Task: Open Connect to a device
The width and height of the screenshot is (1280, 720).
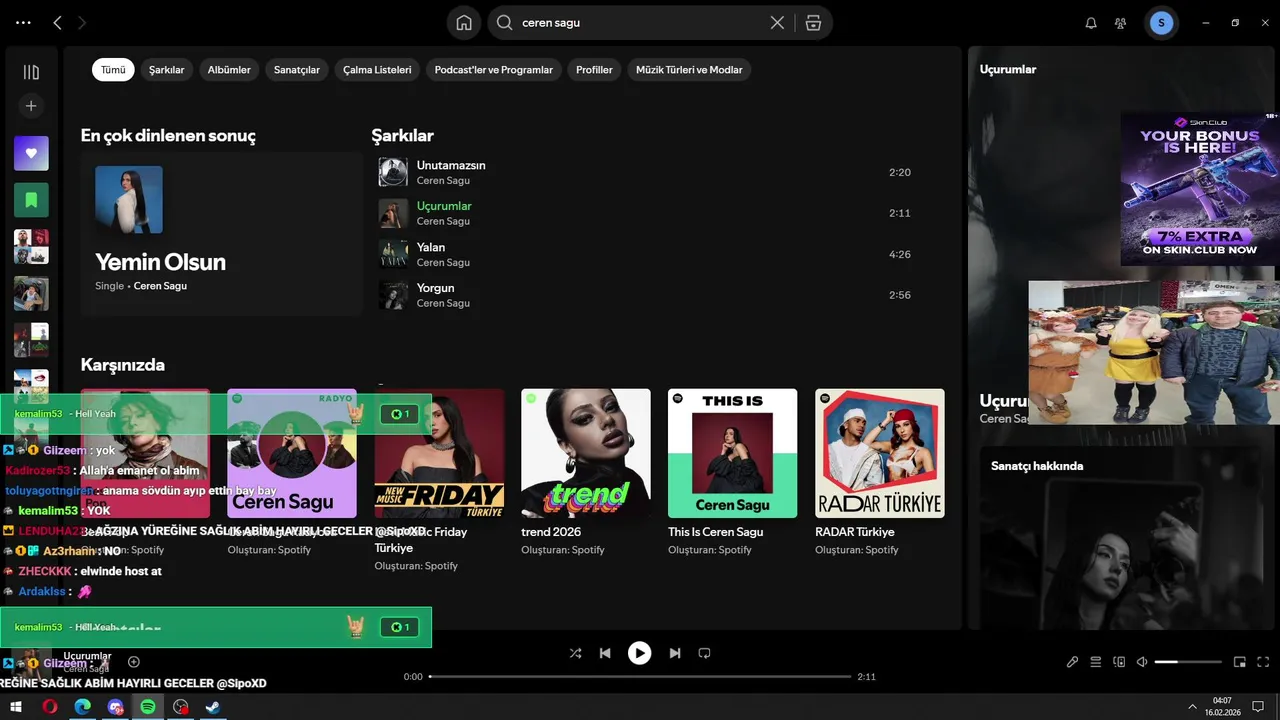Action: coord(1119,662)
